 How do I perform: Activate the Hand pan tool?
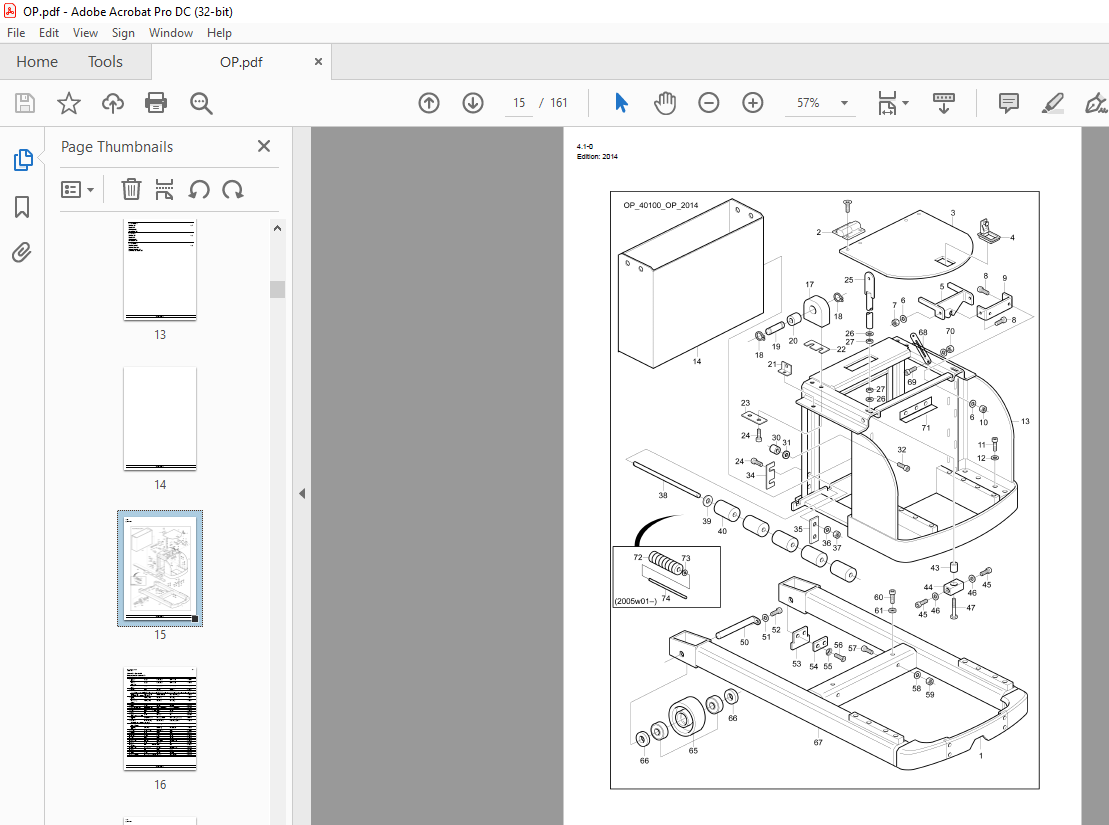point(665,103)
